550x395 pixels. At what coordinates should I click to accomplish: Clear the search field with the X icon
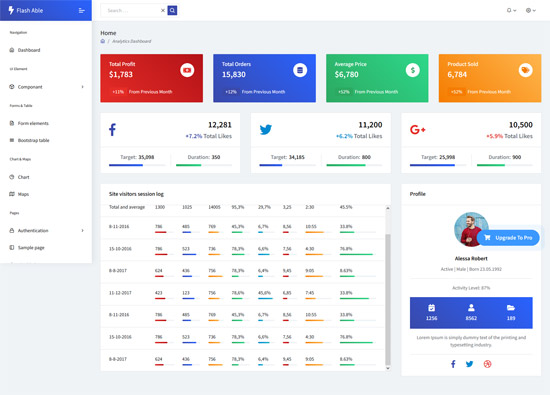pyautogui.click(x=163, y=11)
